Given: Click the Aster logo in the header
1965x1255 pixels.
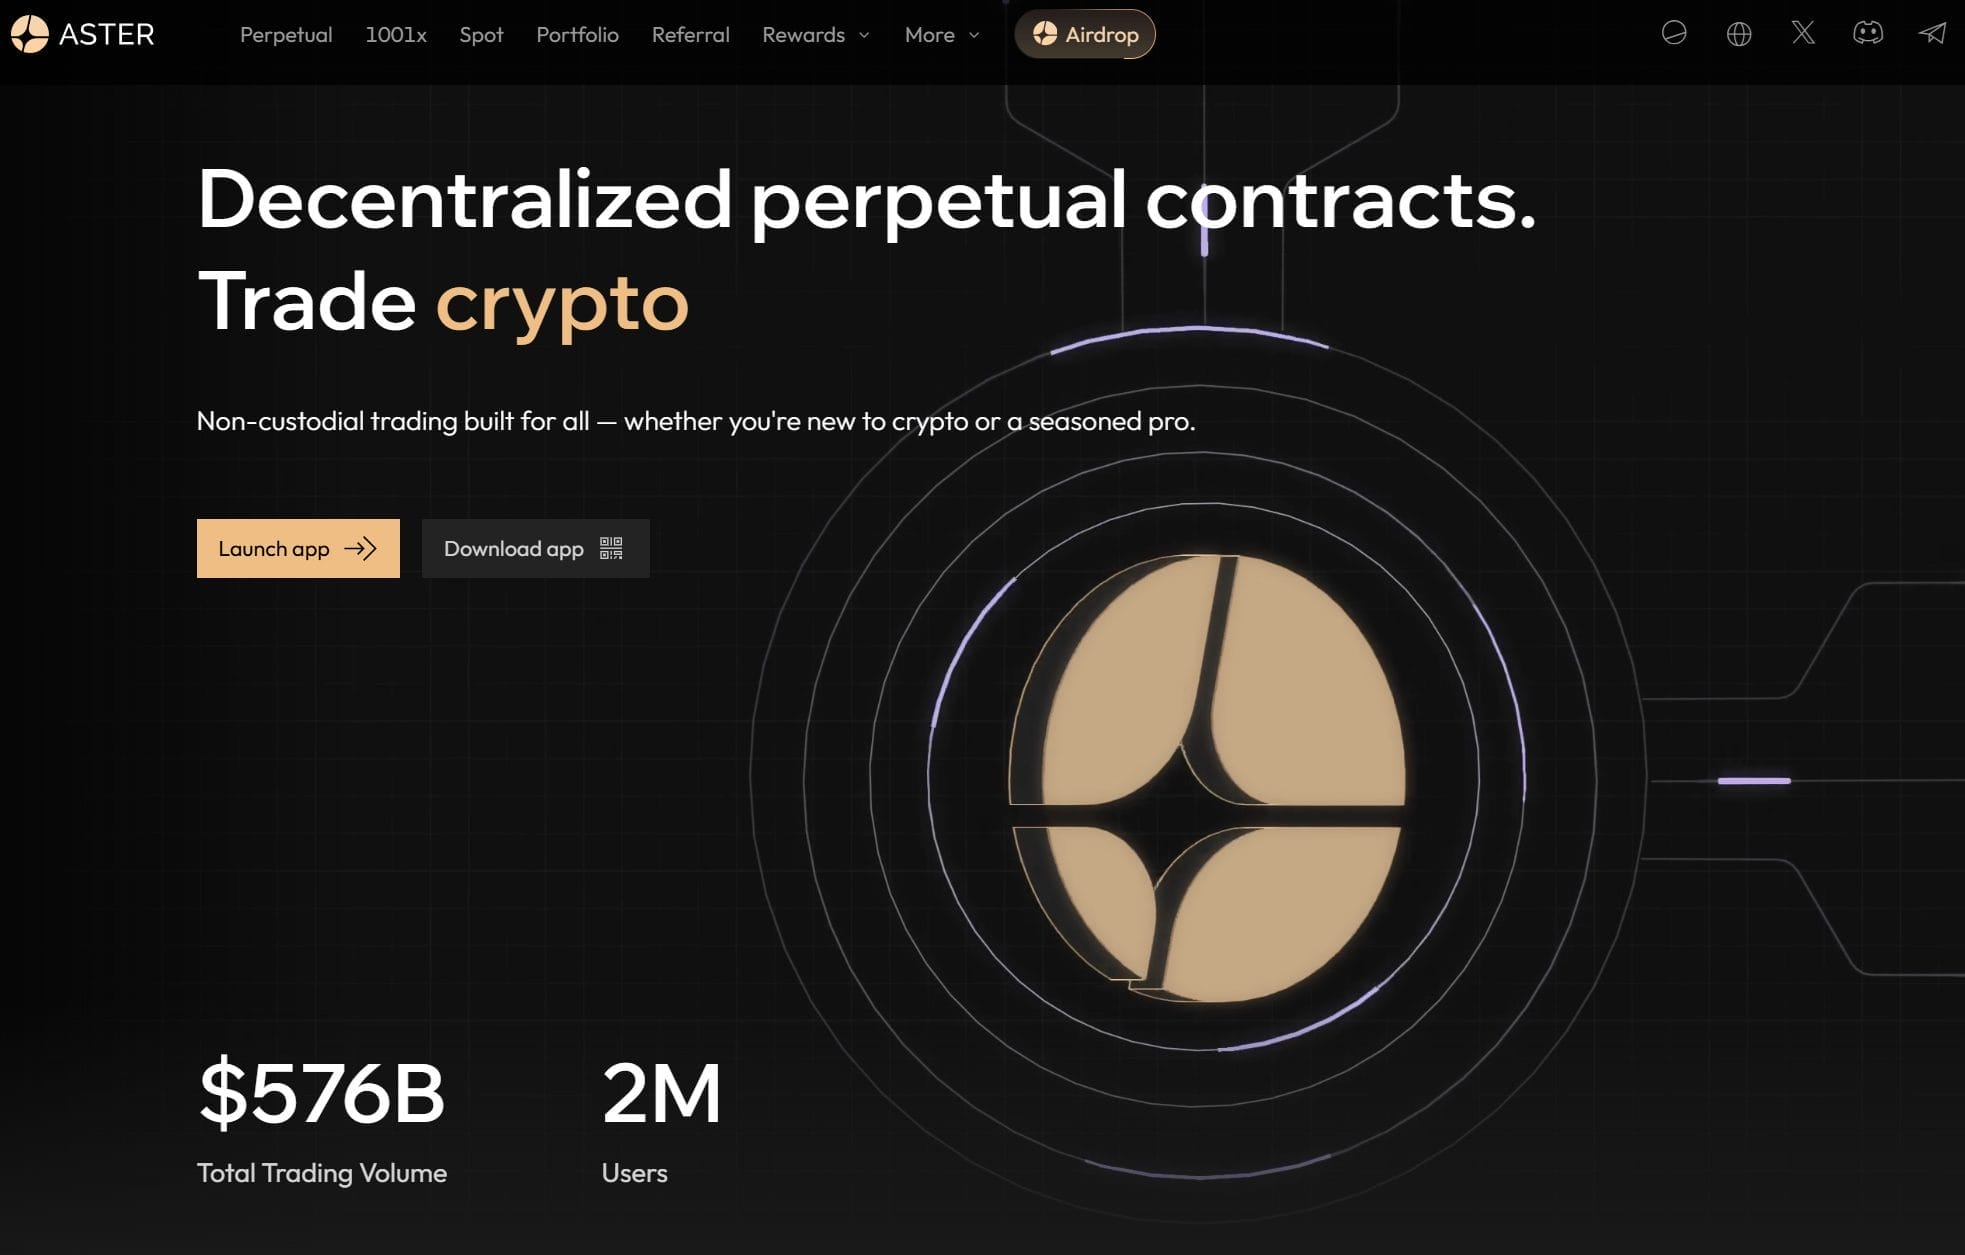Looking at the screenshot, I should pyautogui.click(x=83, y=34).
